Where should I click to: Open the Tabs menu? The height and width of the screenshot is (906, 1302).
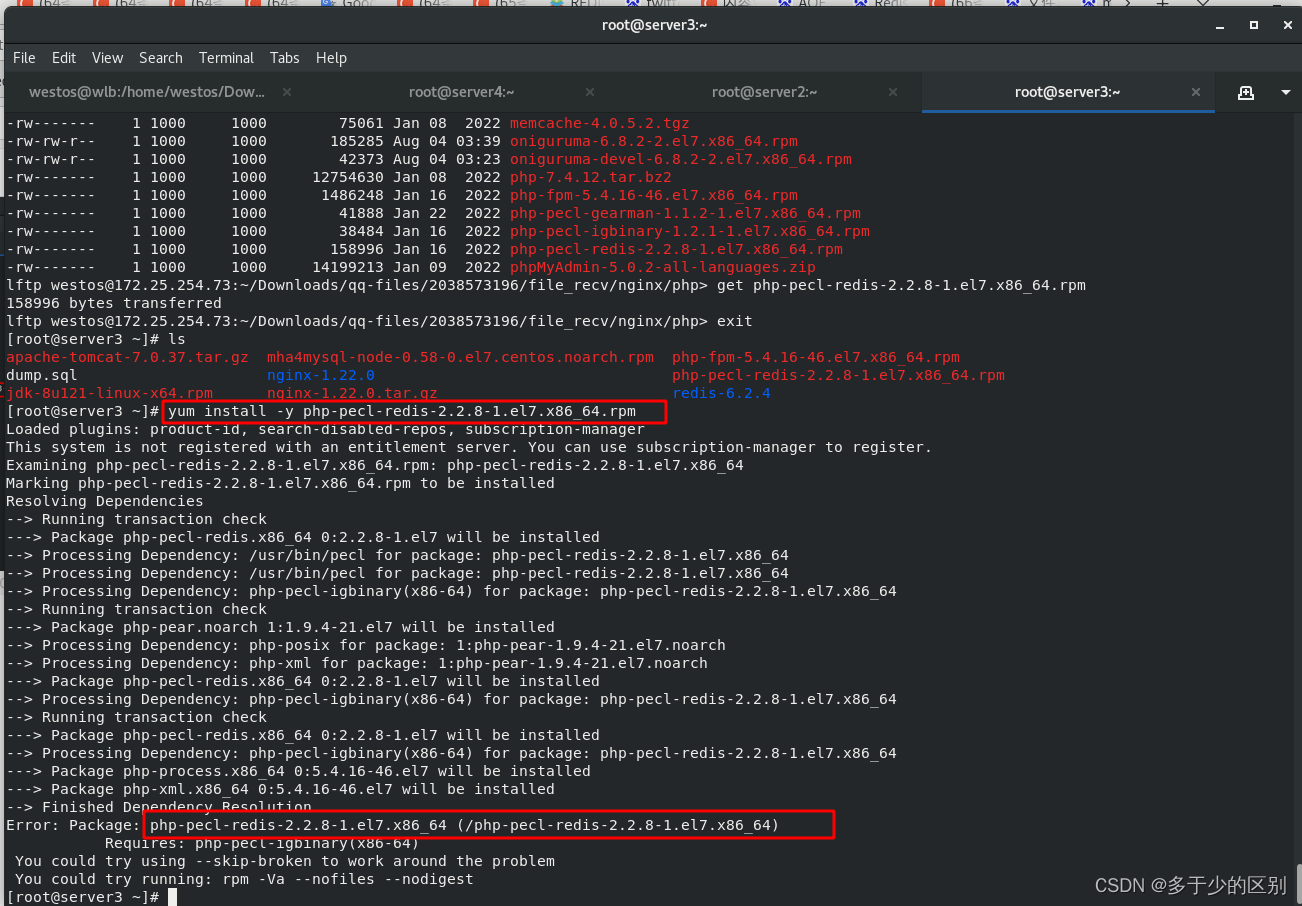pyautogui.click(x=284, y=58)
